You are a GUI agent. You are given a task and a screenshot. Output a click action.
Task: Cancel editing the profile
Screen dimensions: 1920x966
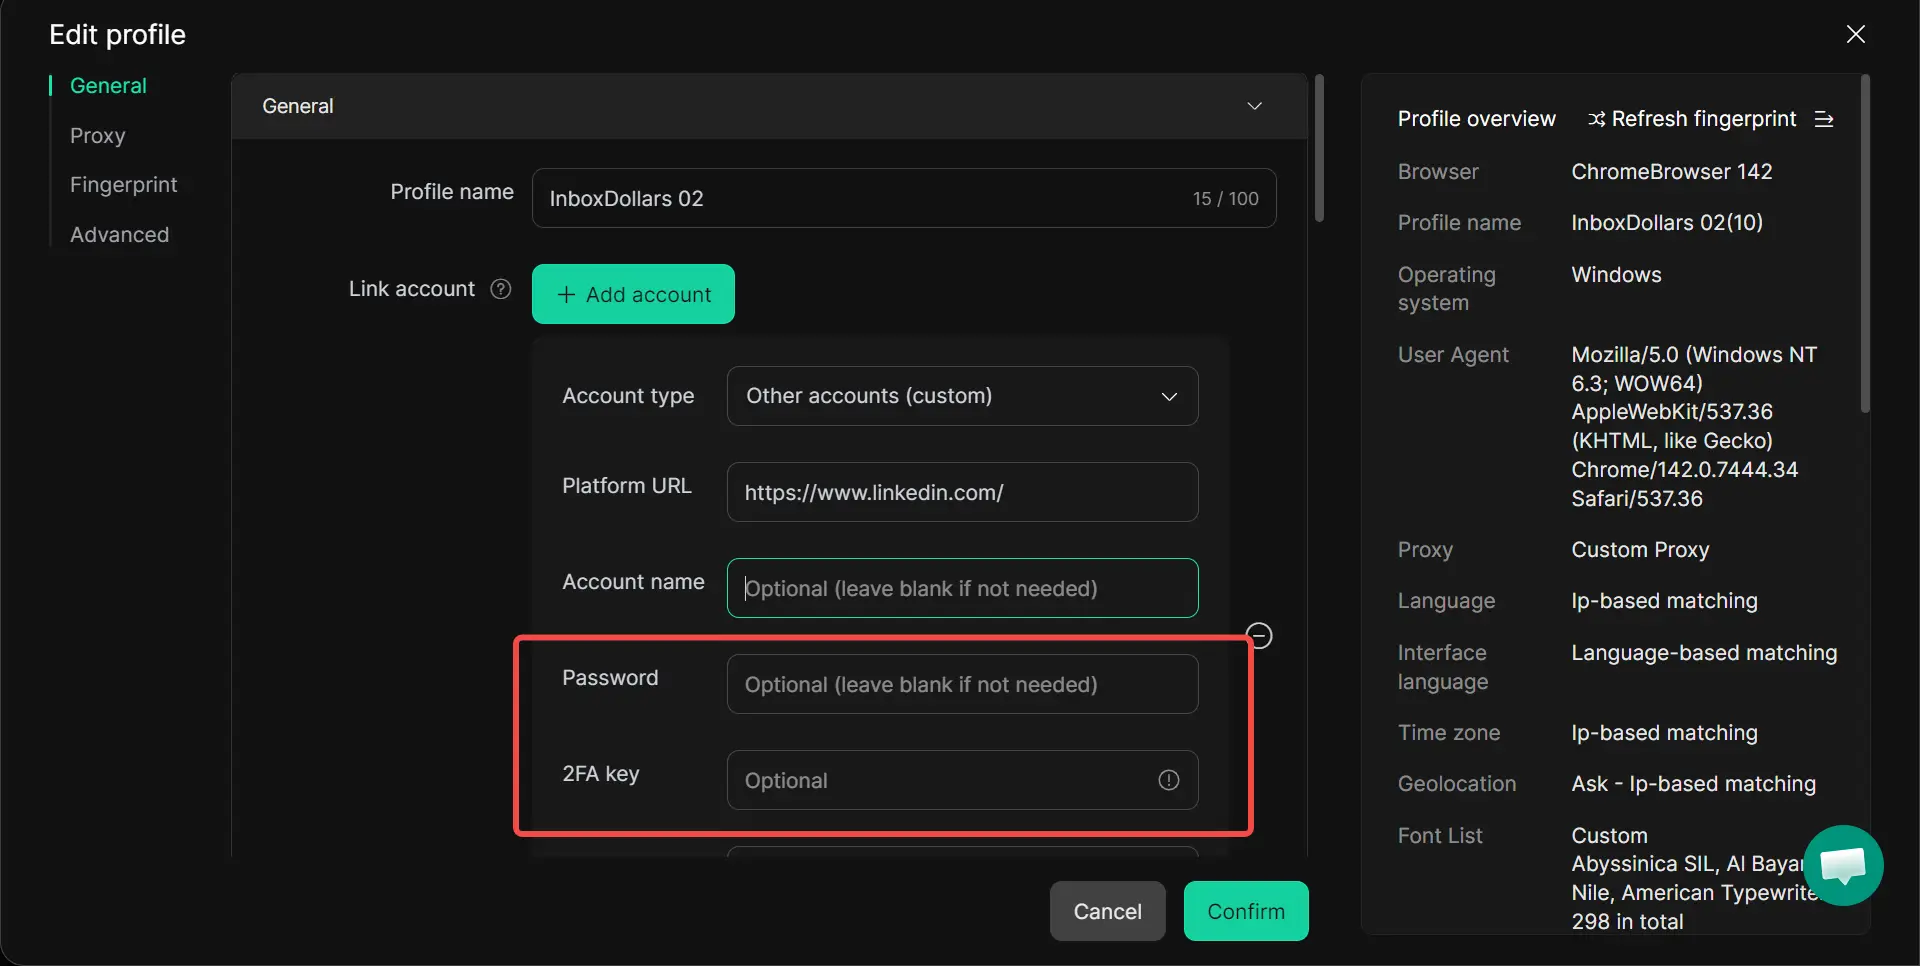point(1107,911)
